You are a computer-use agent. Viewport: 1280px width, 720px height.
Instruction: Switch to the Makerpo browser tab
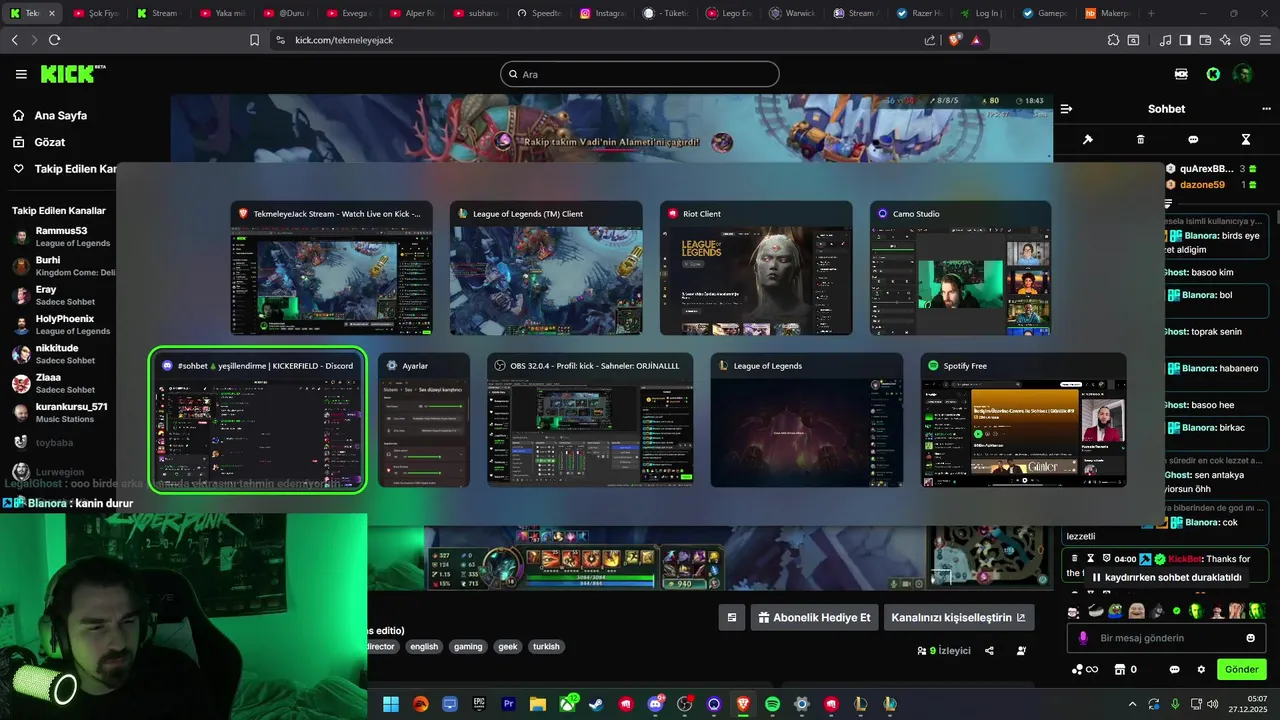click(x=1108, y=13)
